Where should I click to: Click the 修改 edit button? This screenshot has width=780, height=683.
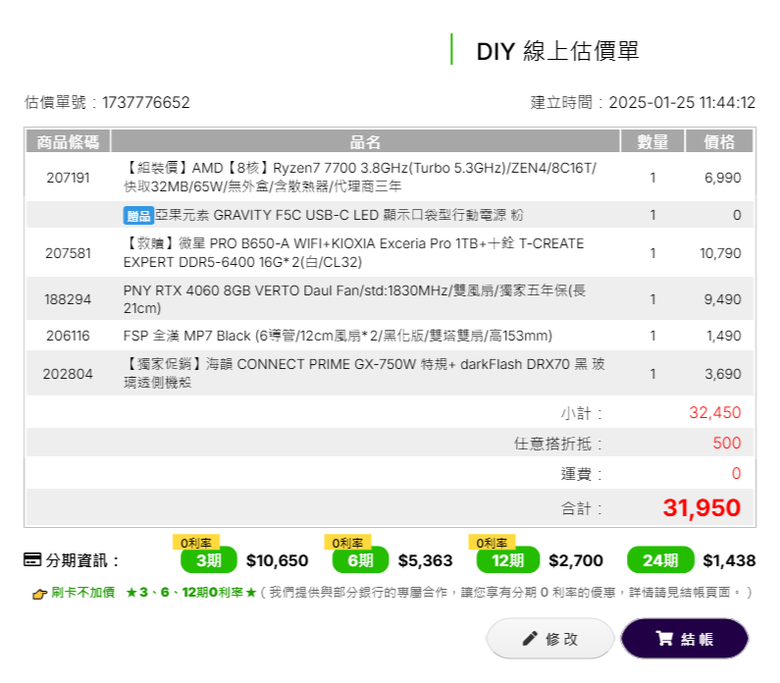pyautogui.click(x=550, y=638)
